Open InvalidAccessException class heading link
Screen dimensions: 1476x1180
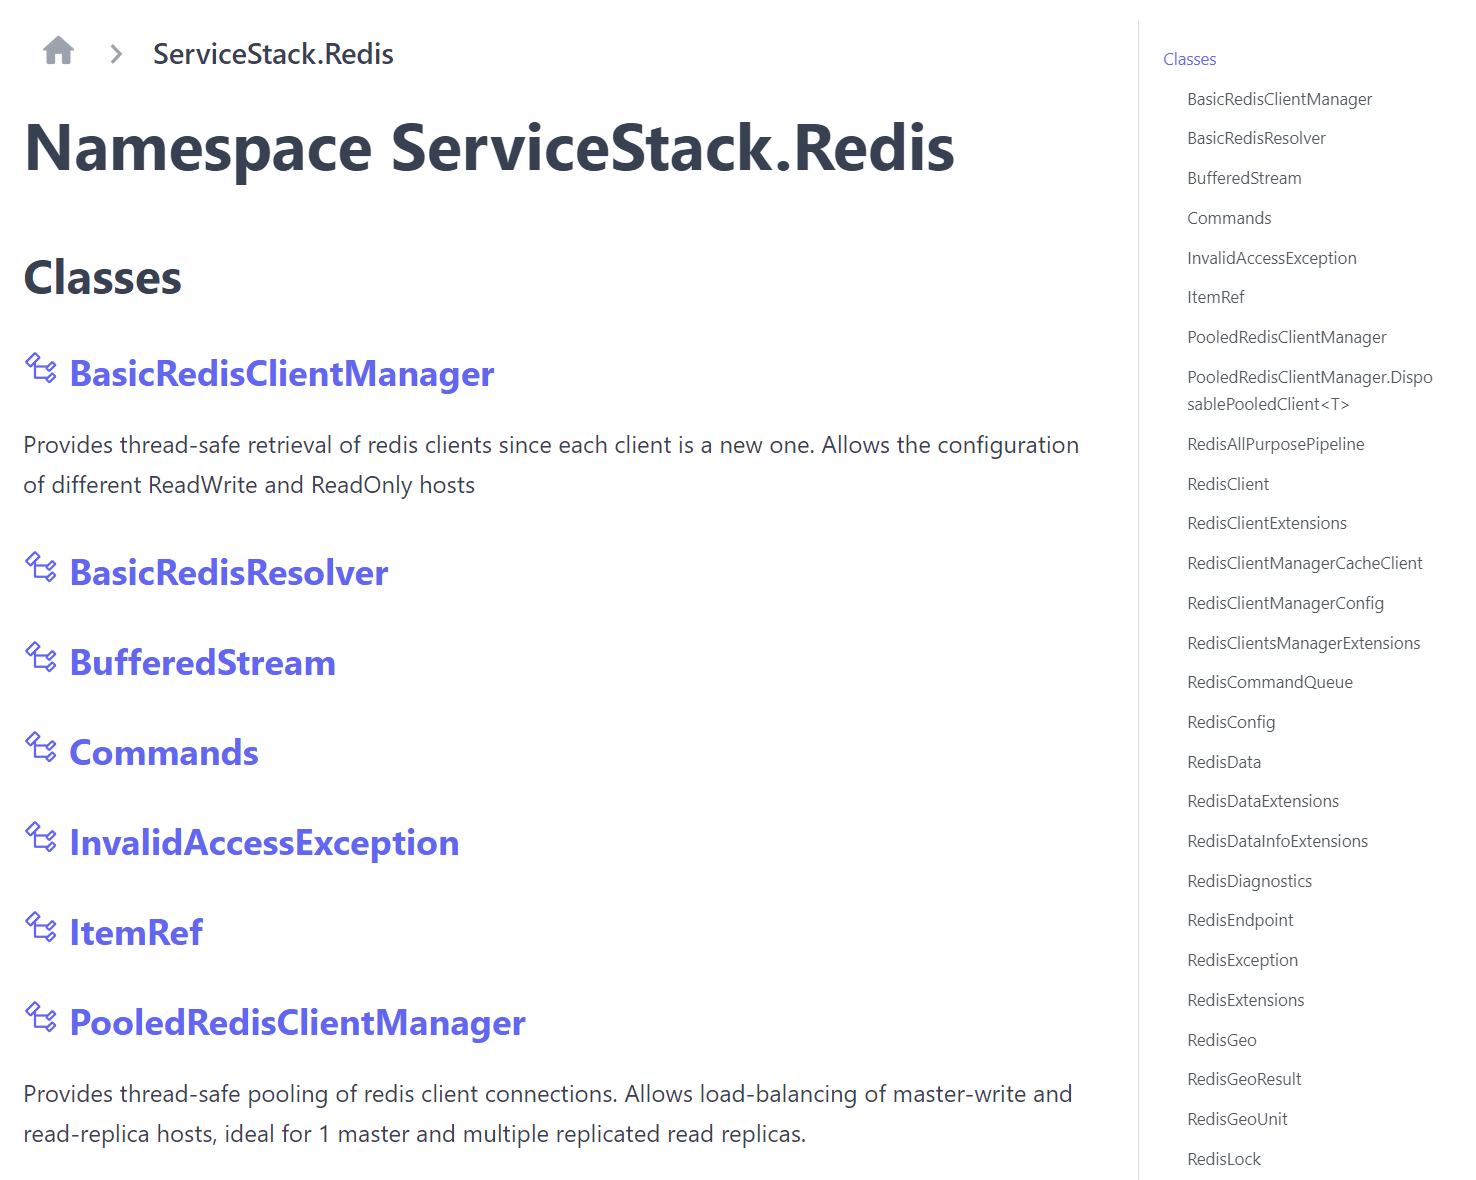point(264,843)
